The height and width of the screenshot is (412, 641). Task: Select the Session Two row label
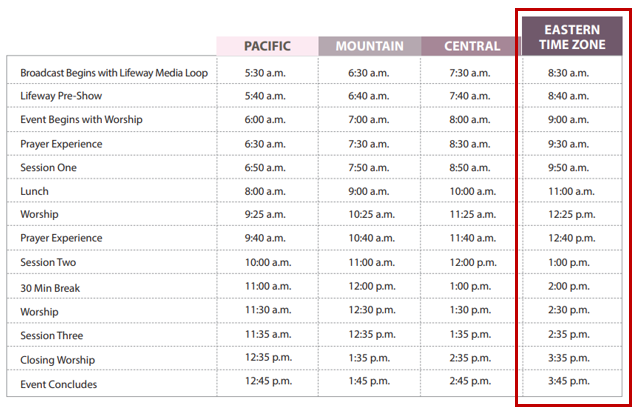point(48,262)
